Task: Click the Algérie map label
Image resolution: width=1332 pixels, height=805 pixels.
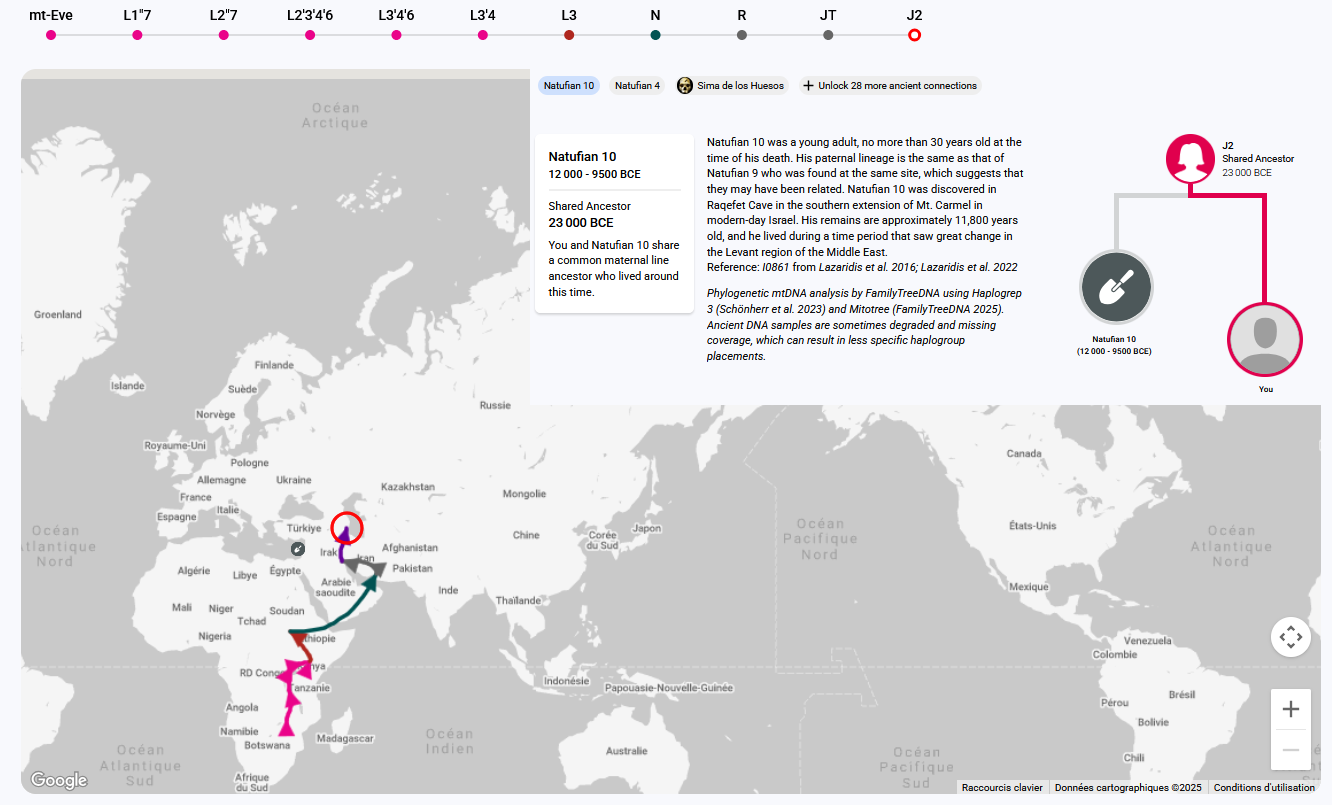Action: point(194,571)
